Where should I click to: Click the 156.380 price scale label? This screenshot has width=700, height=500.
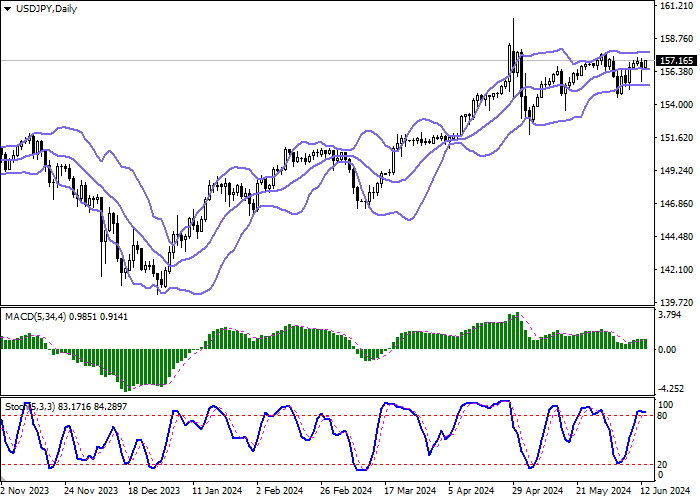tap(676, 72)
